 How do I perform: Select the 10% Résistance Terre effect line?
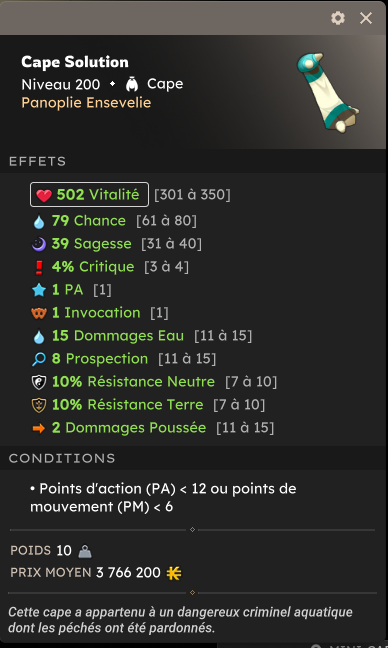click(148, 405)
